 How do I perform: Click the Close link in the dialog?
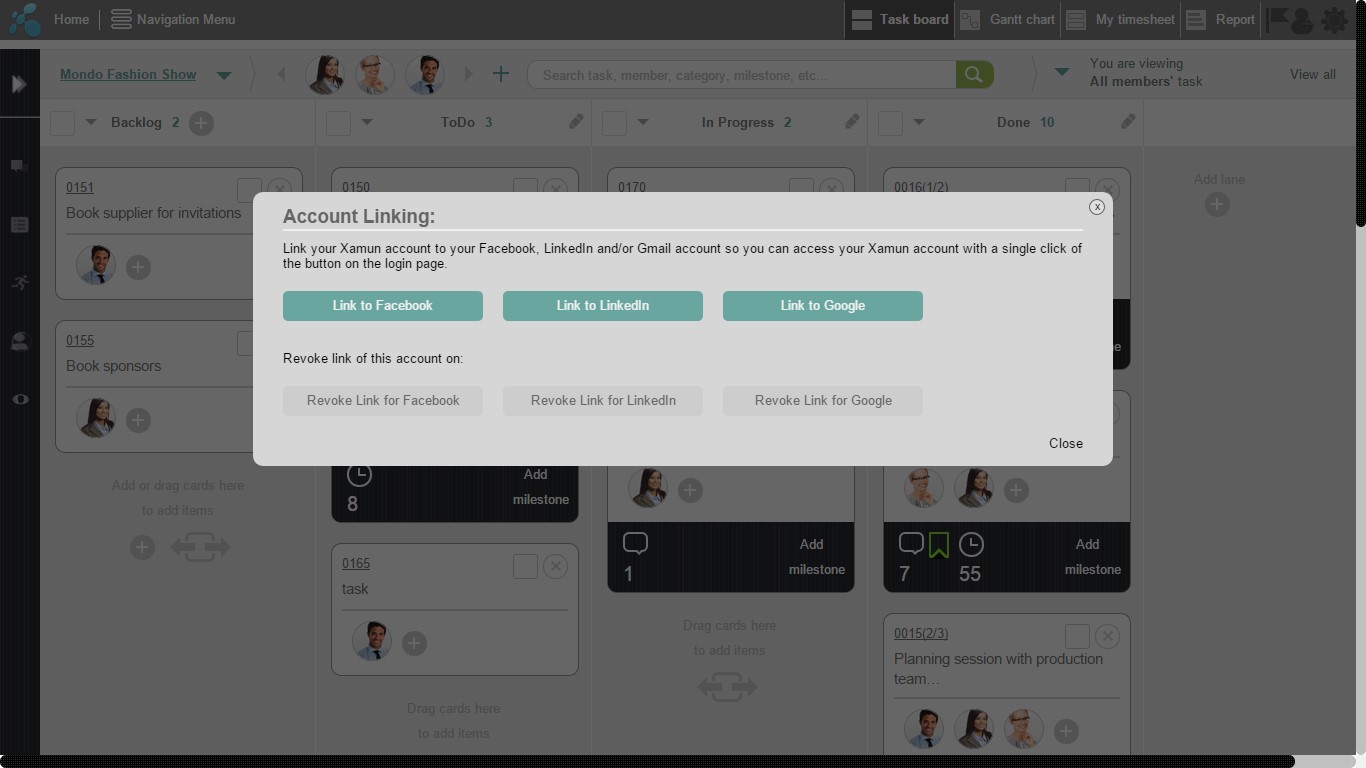coord(1066,443)
